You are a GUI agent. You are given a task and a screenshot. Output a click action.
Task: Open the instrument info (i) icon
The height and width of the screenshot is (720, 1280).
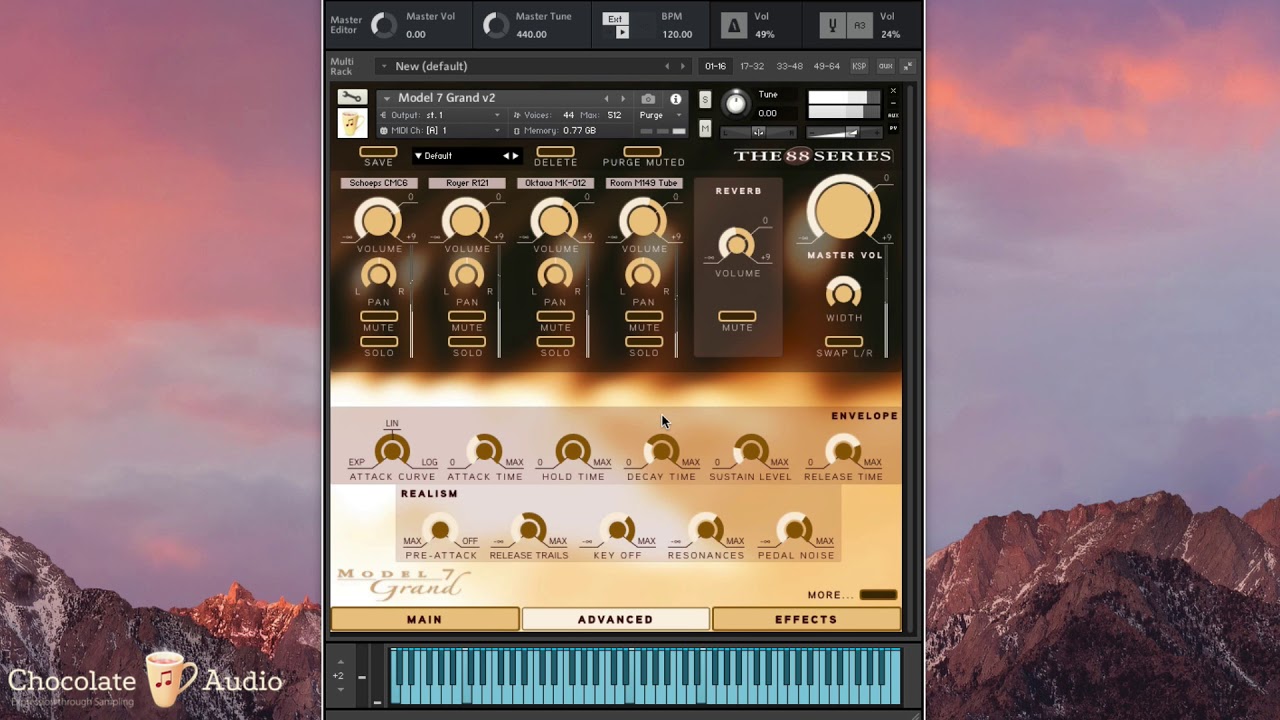click(676, 99)
